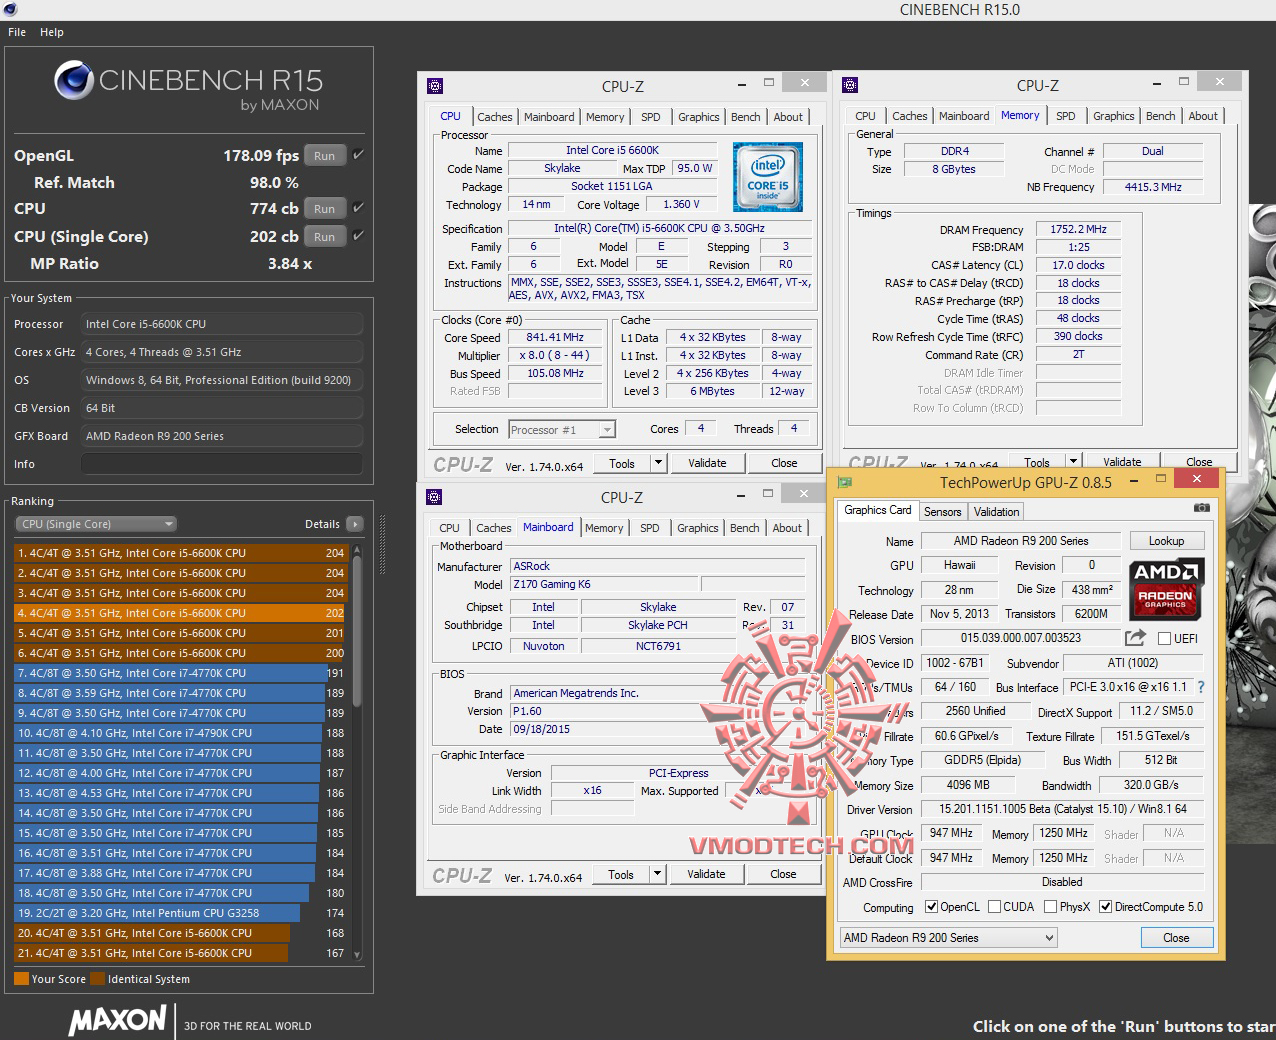Click the Z170 Gaming K6 model field
The height and width of the screenshot is (1040, 1276).
click(603, 584)
